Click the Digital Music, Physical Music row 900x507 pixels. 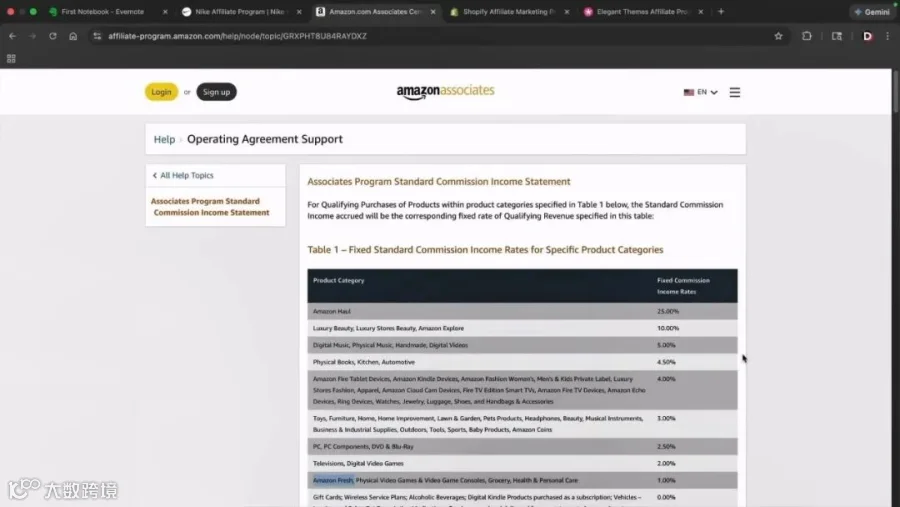[x=522, y=345]
